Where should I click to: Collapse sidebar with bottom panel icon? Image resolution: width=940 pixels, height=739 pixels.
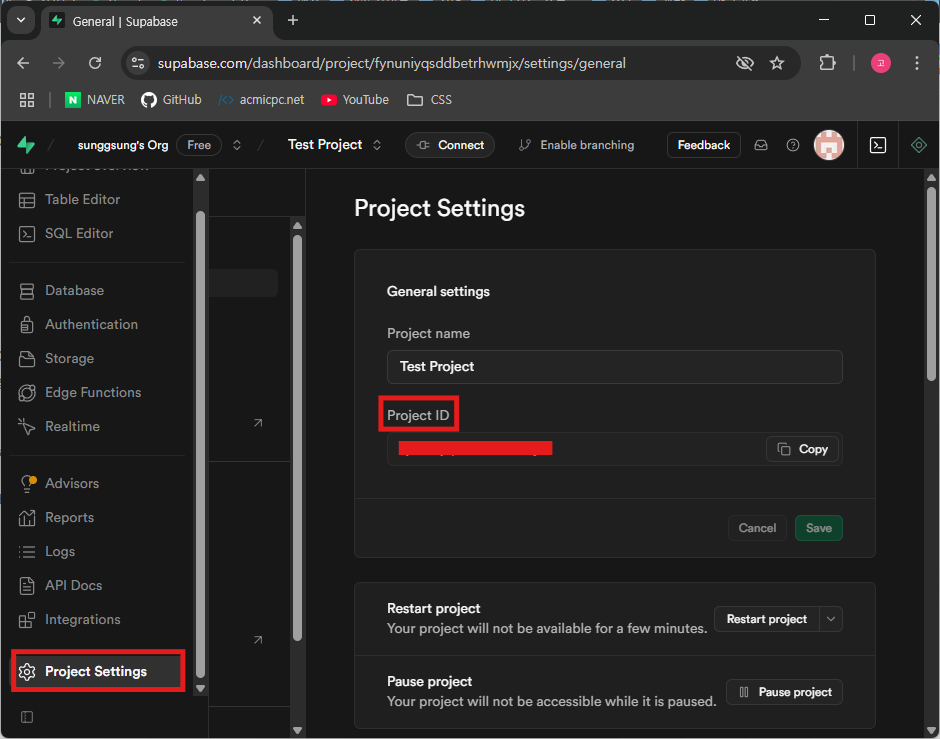(27, 717)
